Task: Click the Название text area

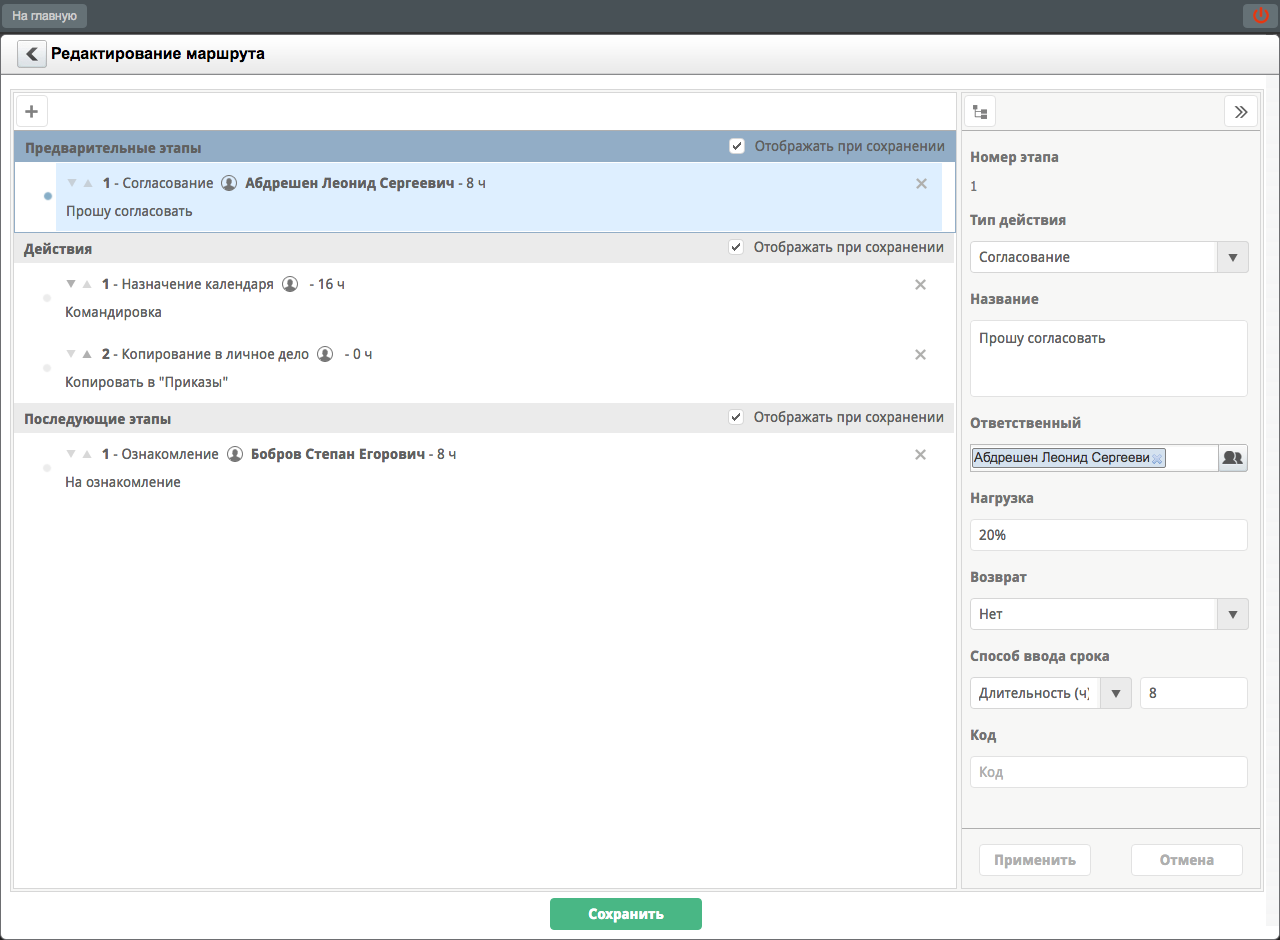Action: coord(1109,358)
